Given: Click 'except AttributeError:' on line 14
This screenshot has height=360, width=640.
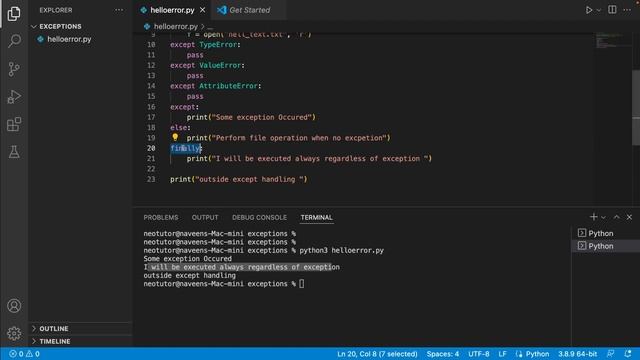Looking at the screenshot, I should 216,86.
